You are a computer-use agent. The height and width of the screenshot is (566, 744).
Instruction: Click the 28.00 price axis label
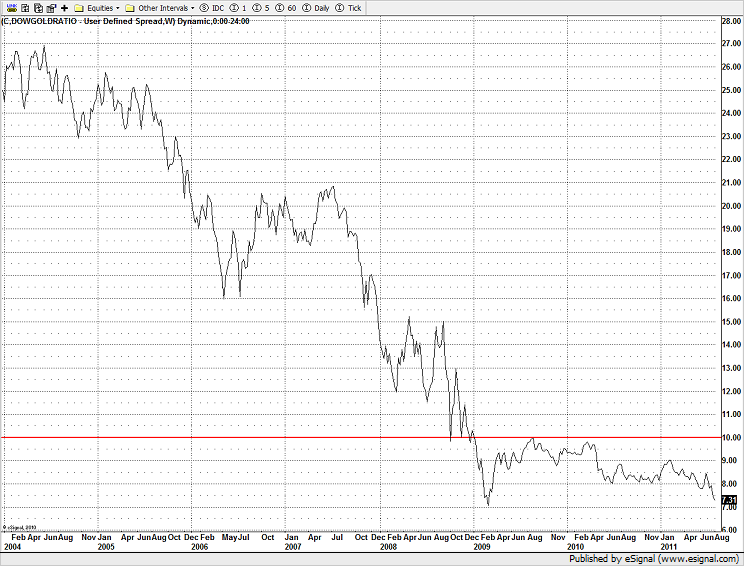(x=731, y=21)
